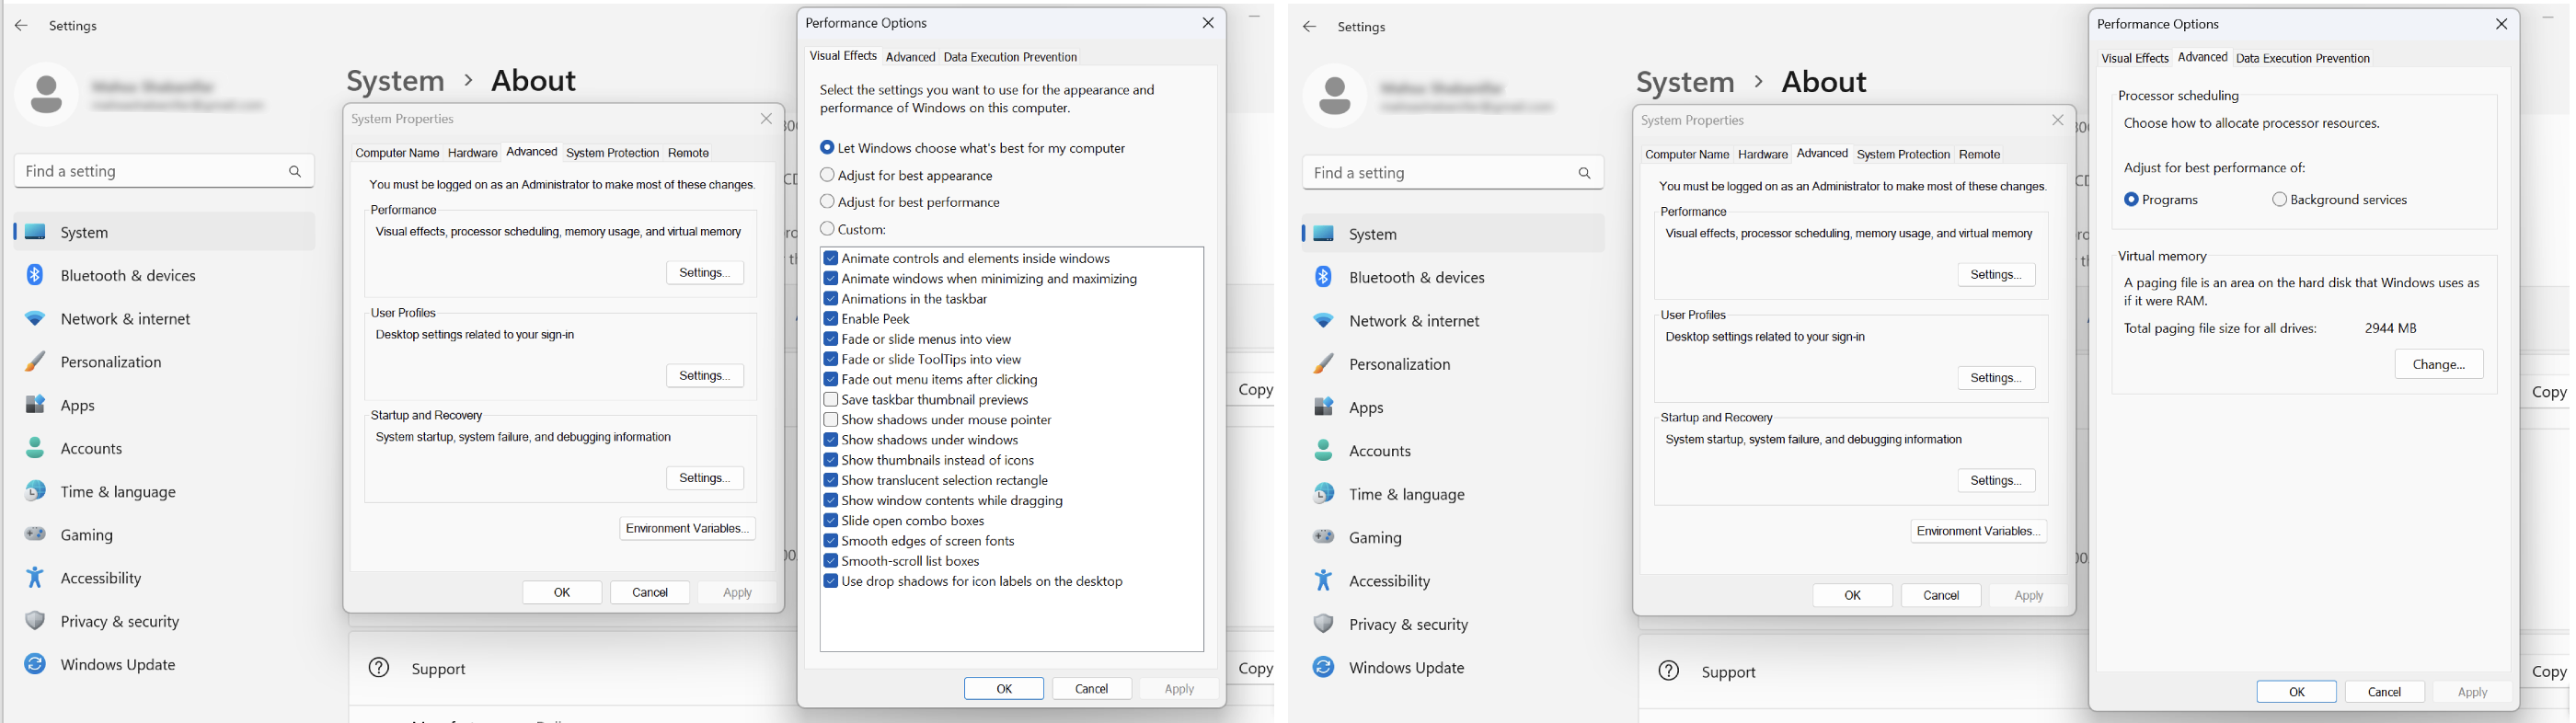The image size is (2576, 723).
Task: Open Time & language icon in left-hand Settings window
Action: click(35, 491)
